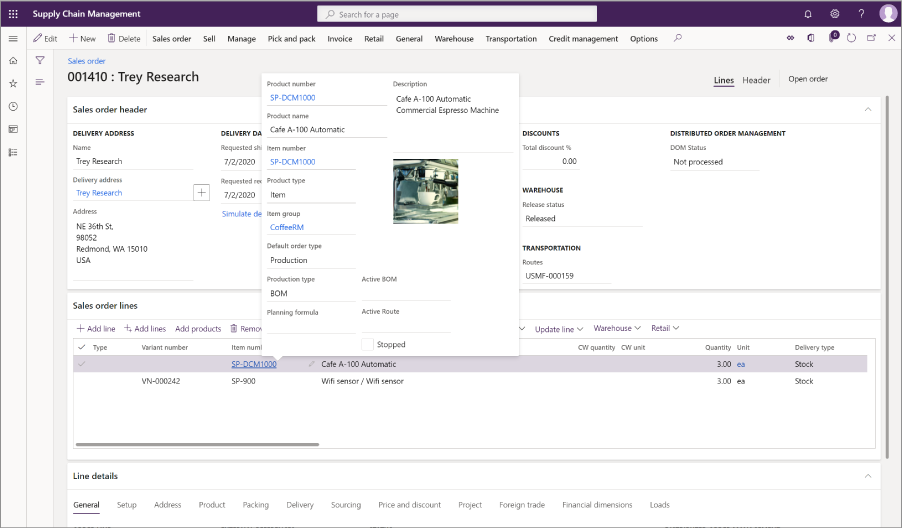Viewport: 902px width, 528px height.
Task: Switch to Header view
Action: pos(756,80)
